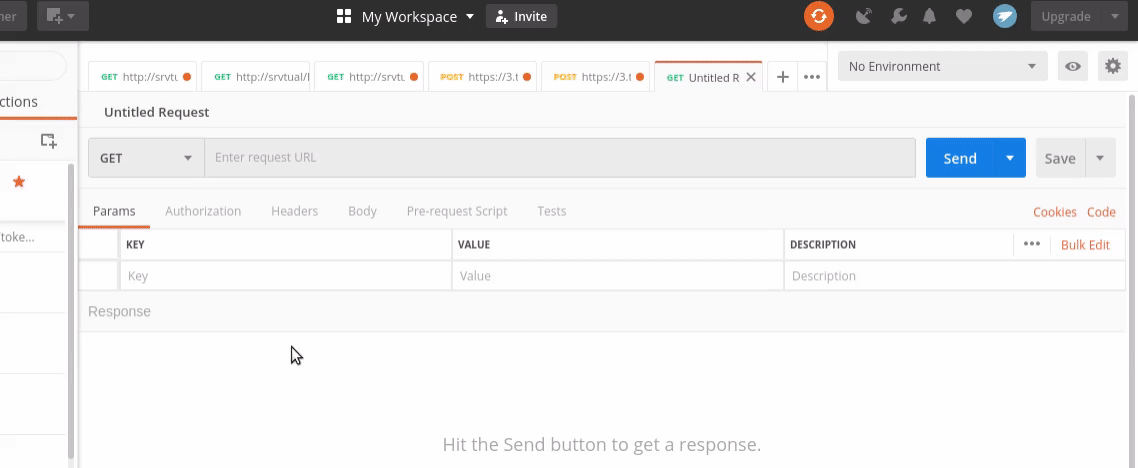Click the heart icon in top bar
The image size is (1138, 468).
click(963, 16)
